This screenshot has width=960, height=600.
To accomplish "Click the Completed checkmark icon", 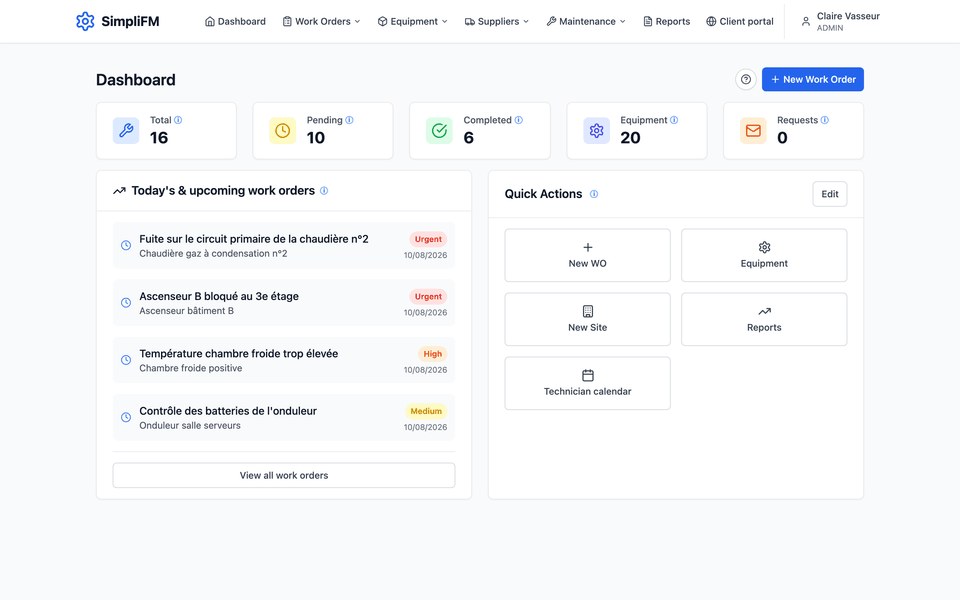I will pyautogui.click(x=439, y=130).
